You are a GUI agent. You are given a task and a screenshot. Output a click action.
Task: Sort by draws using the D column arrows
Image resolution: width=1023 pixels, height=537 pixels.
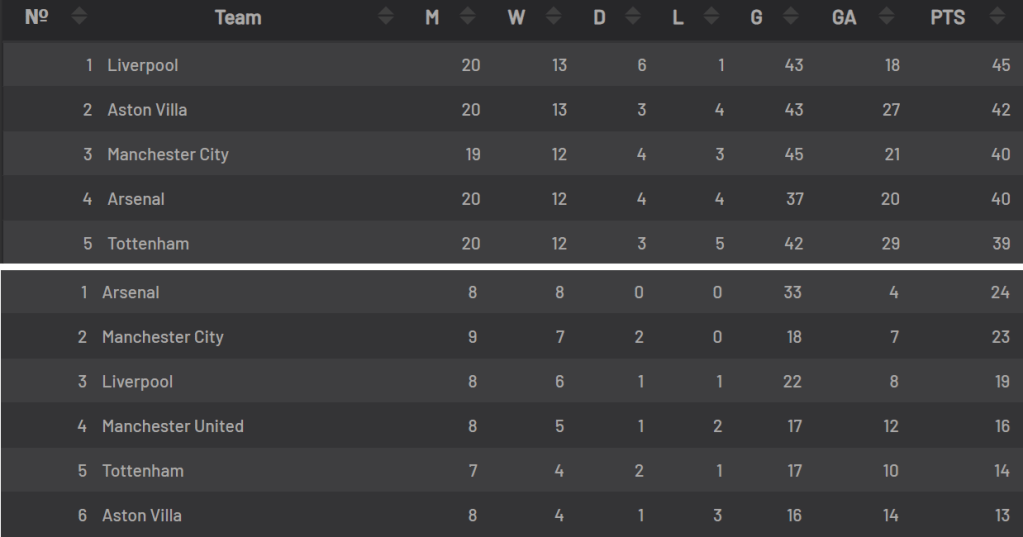pos(632,17)
